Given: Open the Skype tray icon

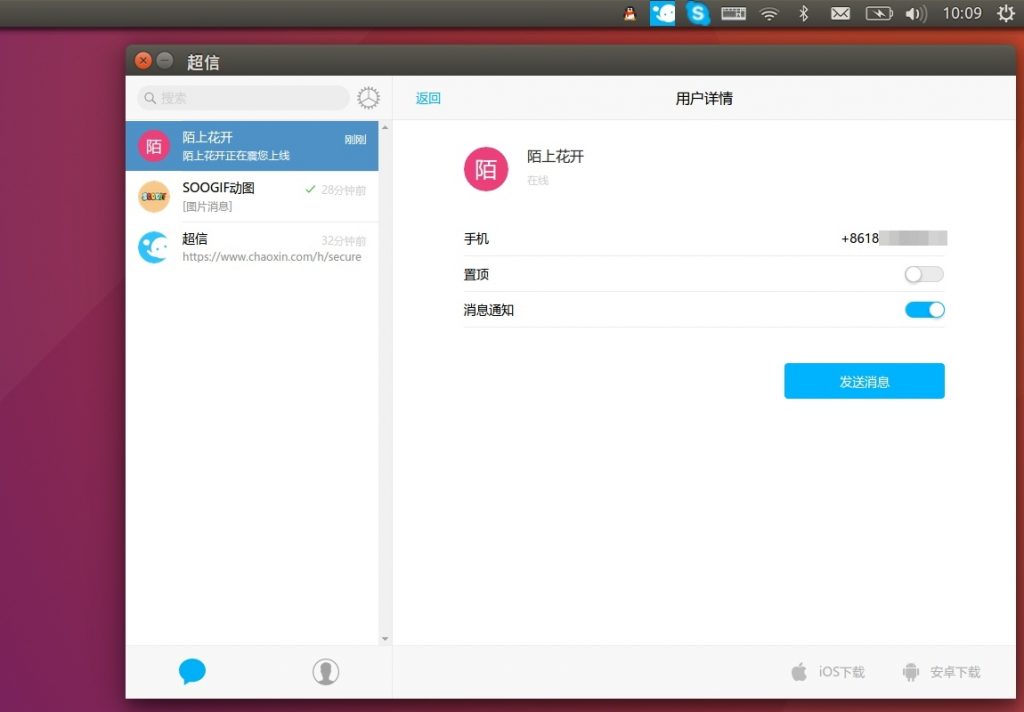Looking at the screenshot, I should 698,14.
